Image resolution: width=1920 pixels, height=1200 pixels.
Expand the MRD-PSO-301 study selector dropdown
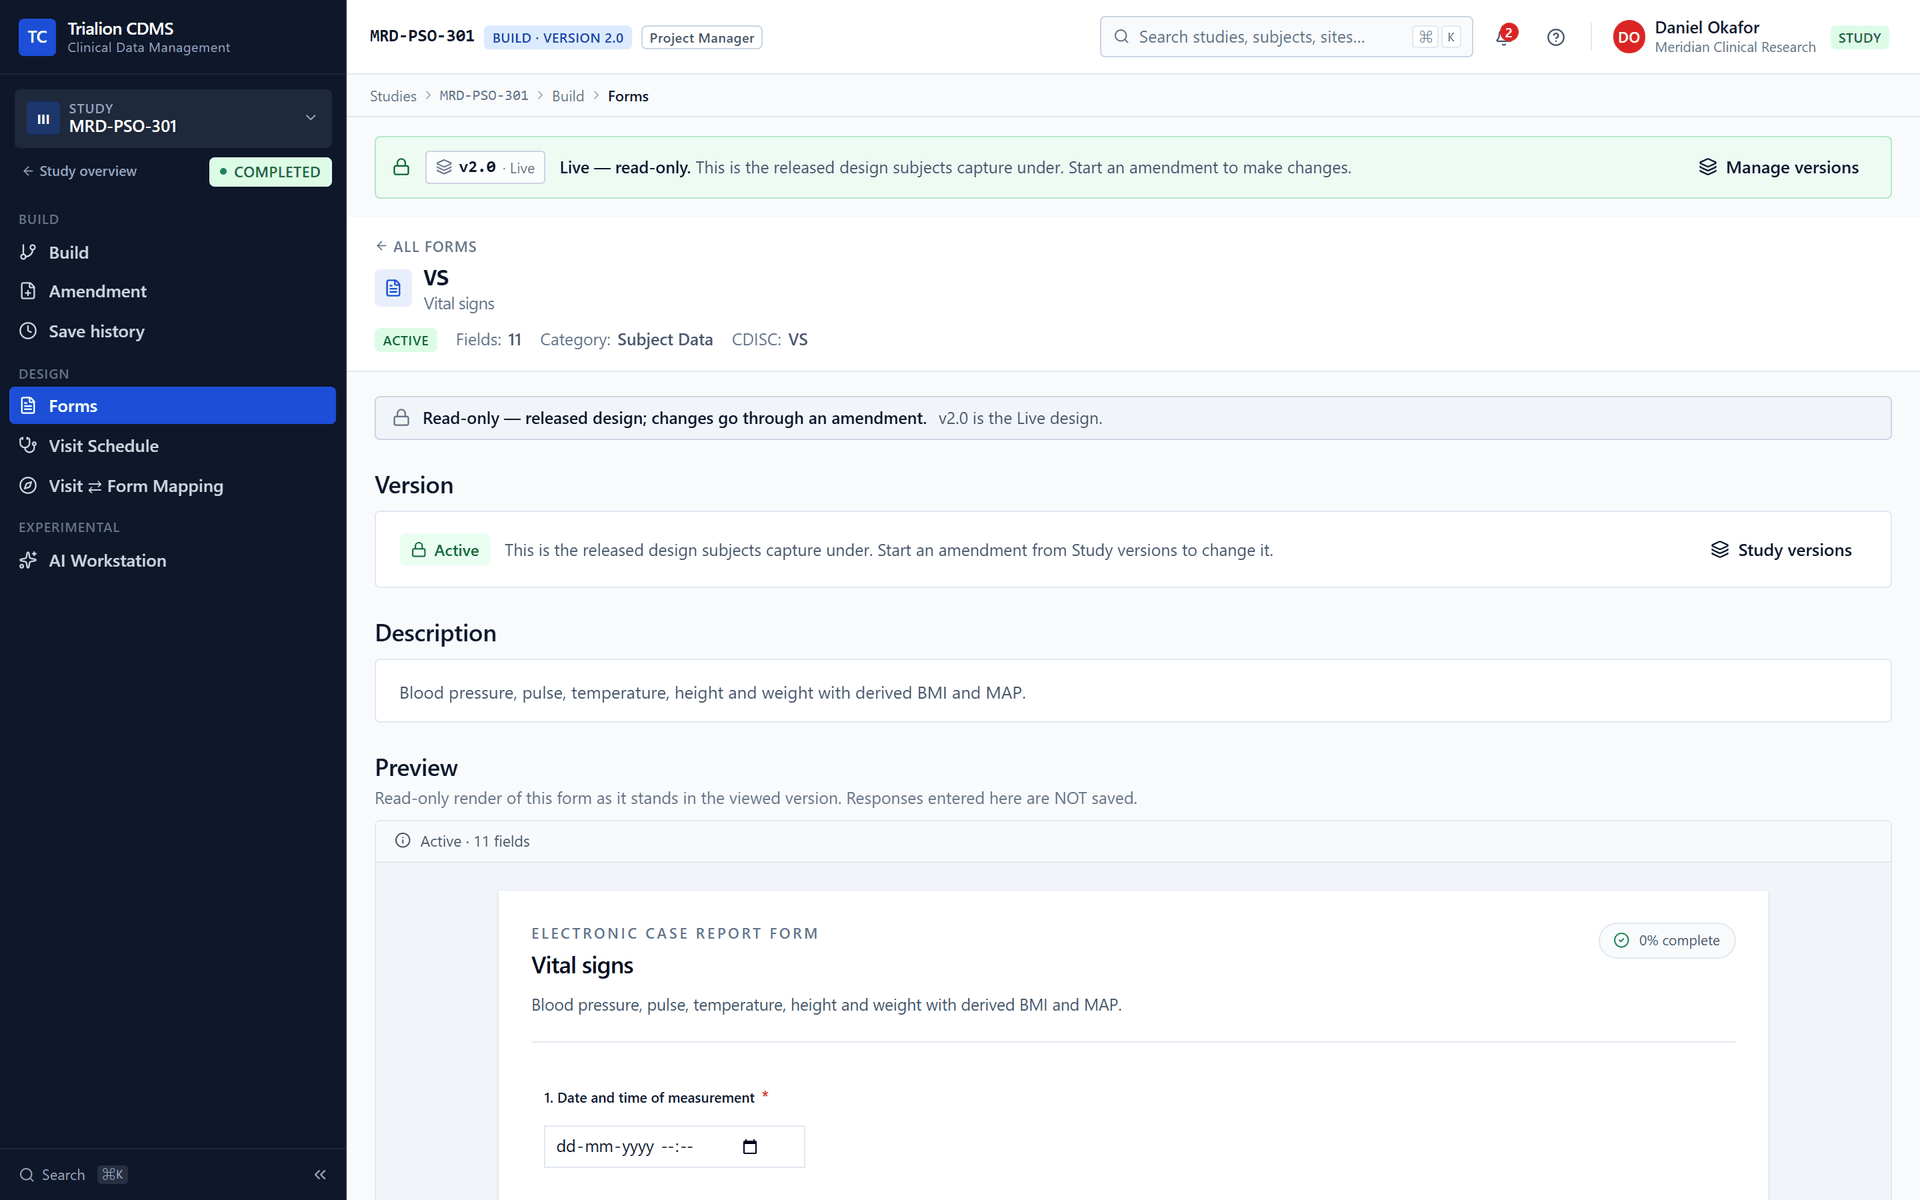pyautogui.click(x=173, y=118)
